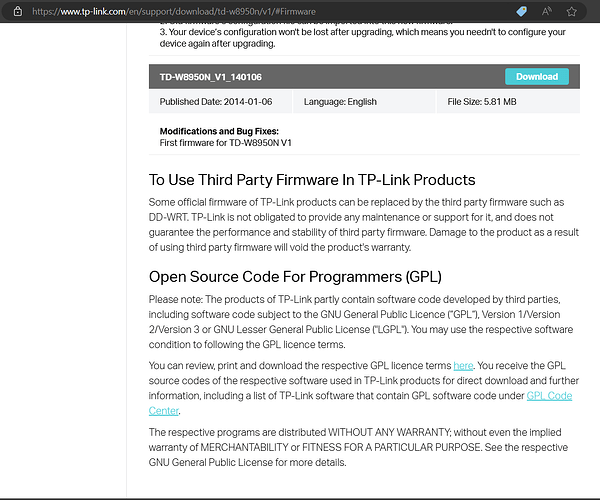Click Published Date: 2014-01-06 cell

coord(220,102)
